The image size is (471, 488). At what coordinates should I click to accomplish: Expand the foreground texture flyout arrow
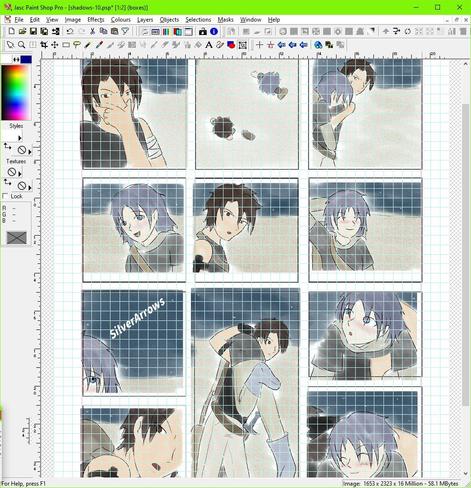coord(19,174)
